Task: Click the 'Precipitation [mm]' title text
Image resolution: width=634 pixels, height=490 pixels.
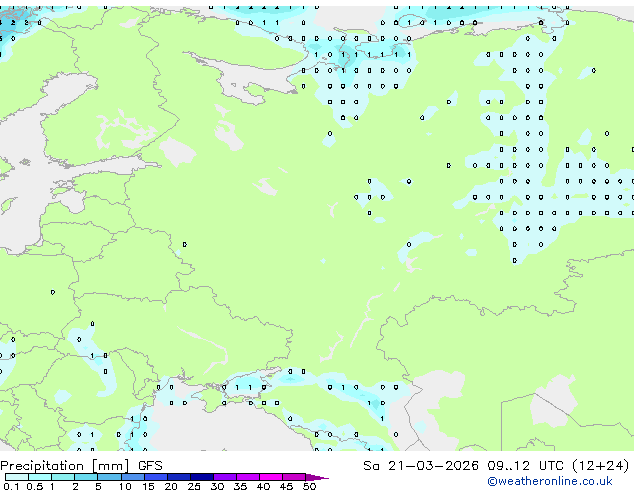Action: click(x=65, y=466)
